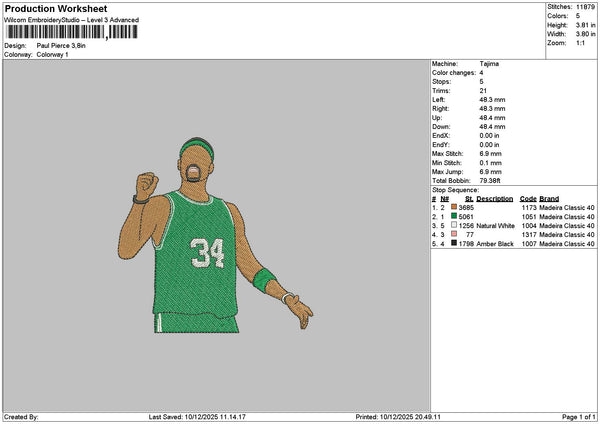600x424 pixels.
Task: Click the embroidered basketball player design preview
Action: pos(215,235)
